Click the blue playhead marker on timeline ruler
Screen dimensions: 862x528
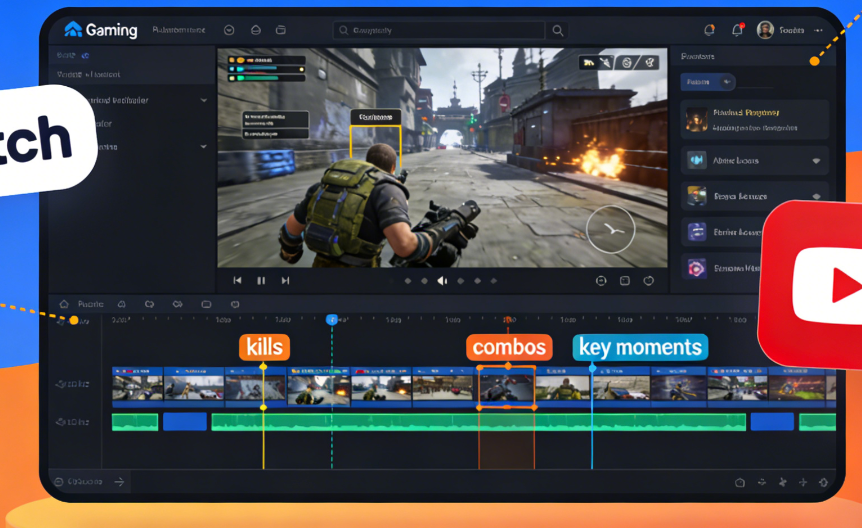pos(332,319)
